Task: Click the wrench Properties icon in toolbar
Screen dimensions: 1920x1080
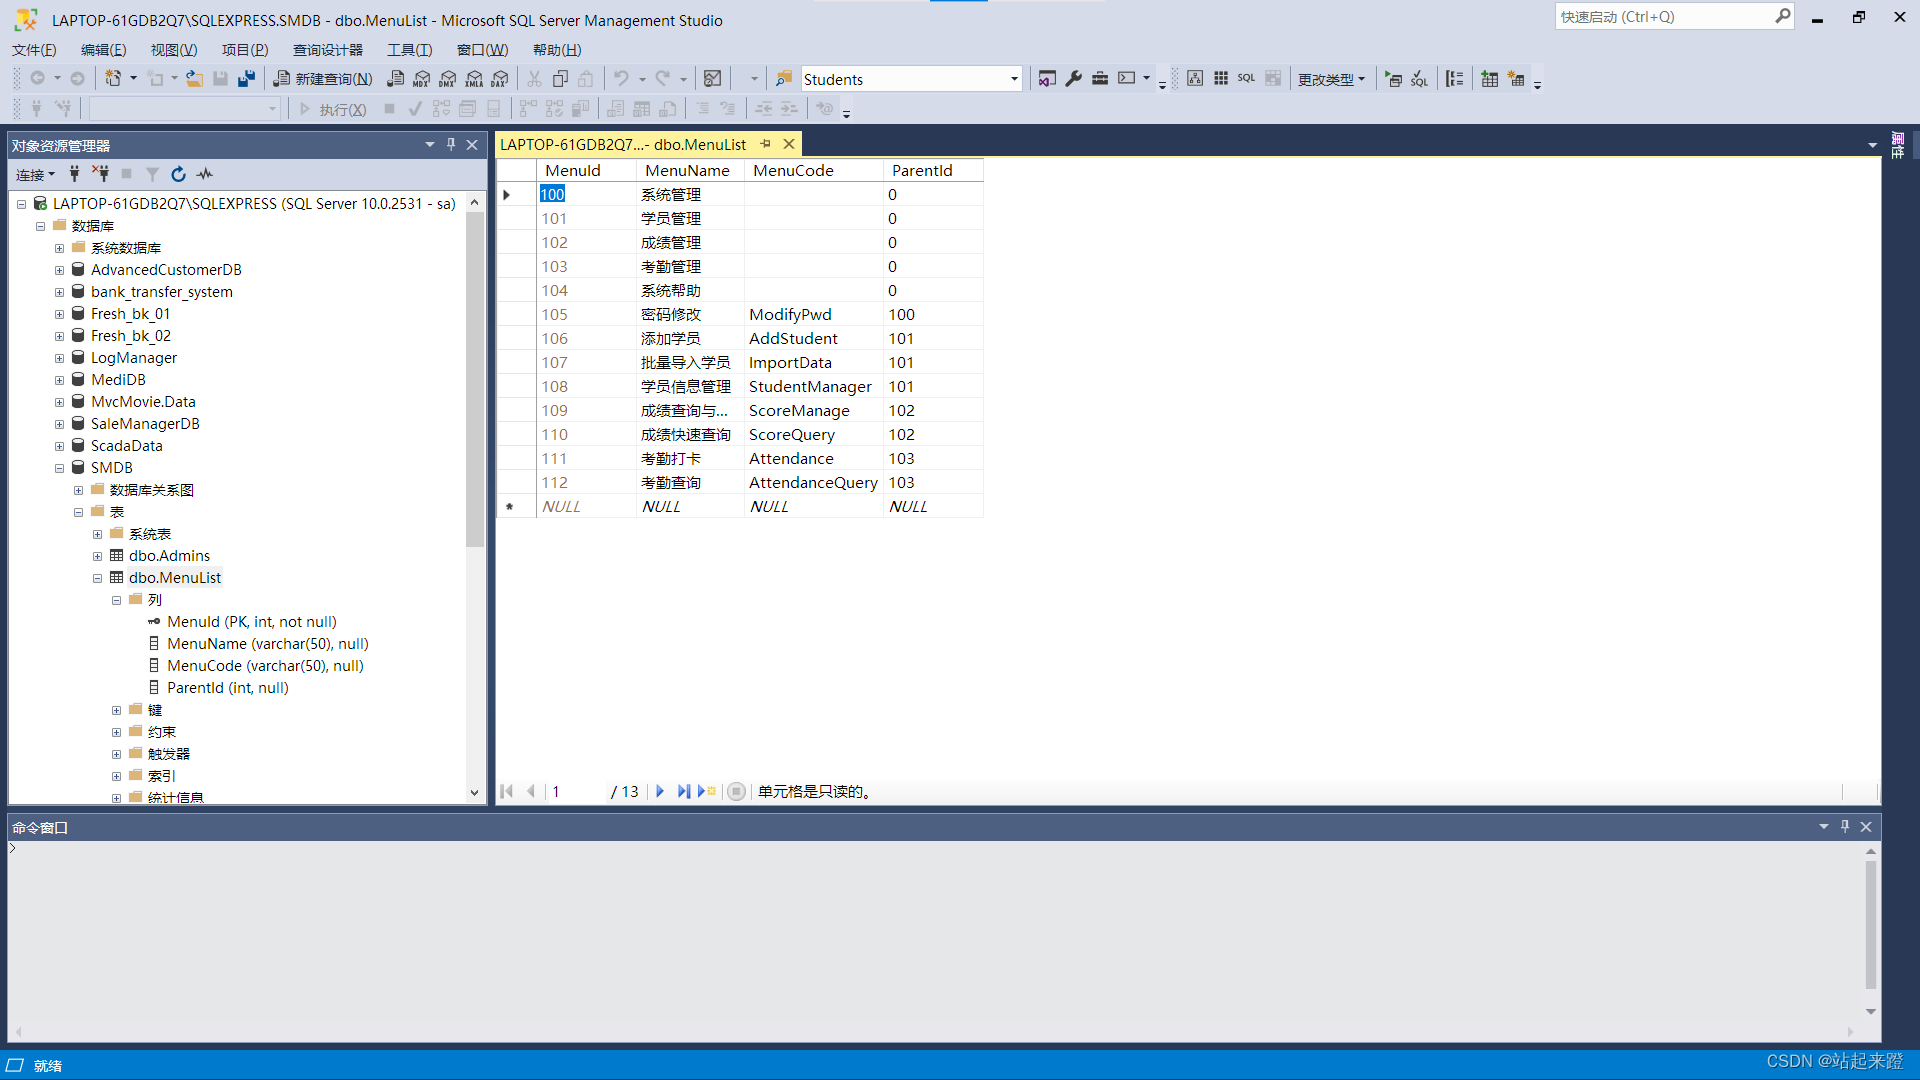Action: click(1073, 79)
